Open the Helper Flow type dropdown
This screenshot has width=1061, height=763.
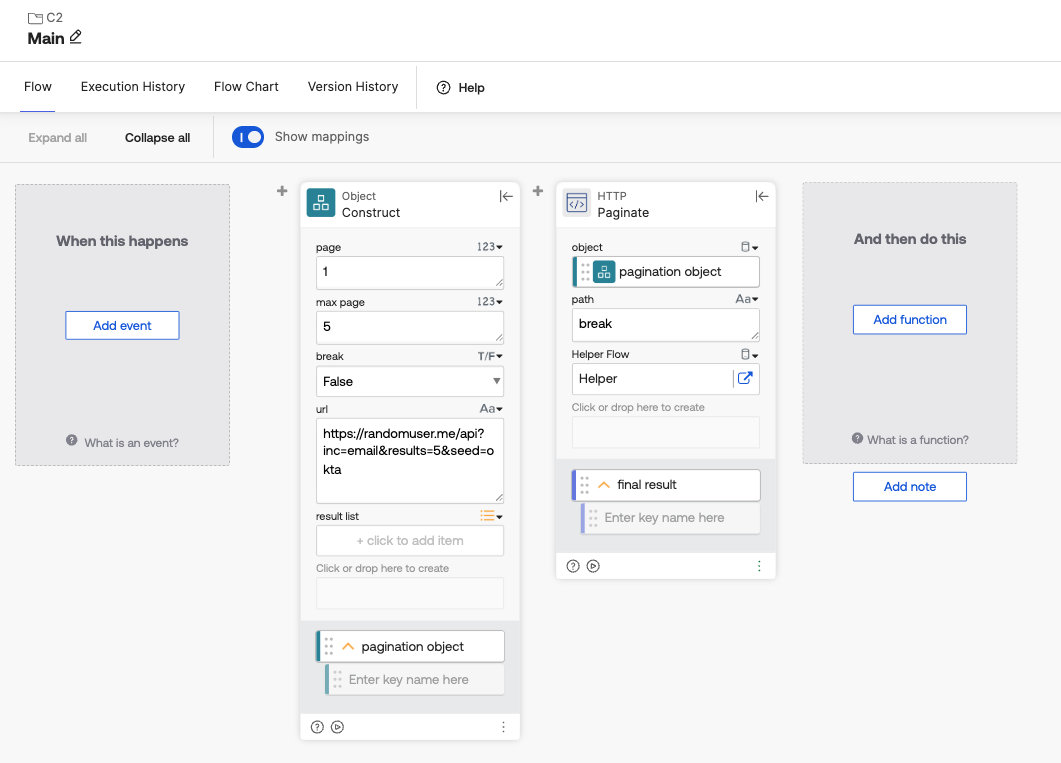(x=749, y=354)
